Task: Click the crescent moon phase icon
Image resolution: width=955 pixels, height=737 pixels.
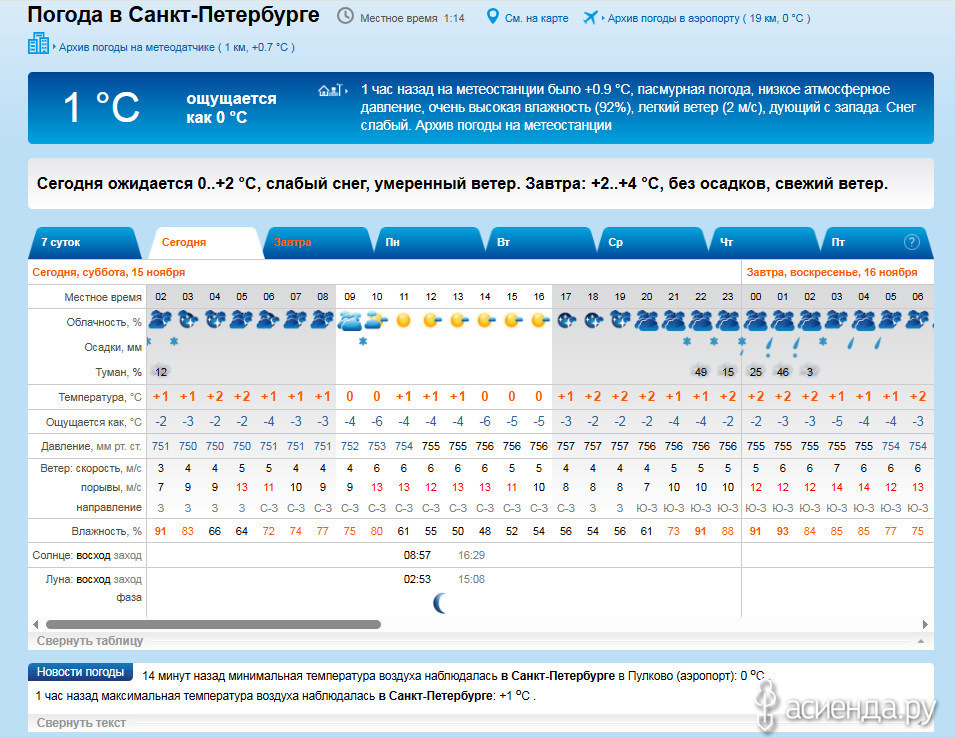Action: coord(439,602)
